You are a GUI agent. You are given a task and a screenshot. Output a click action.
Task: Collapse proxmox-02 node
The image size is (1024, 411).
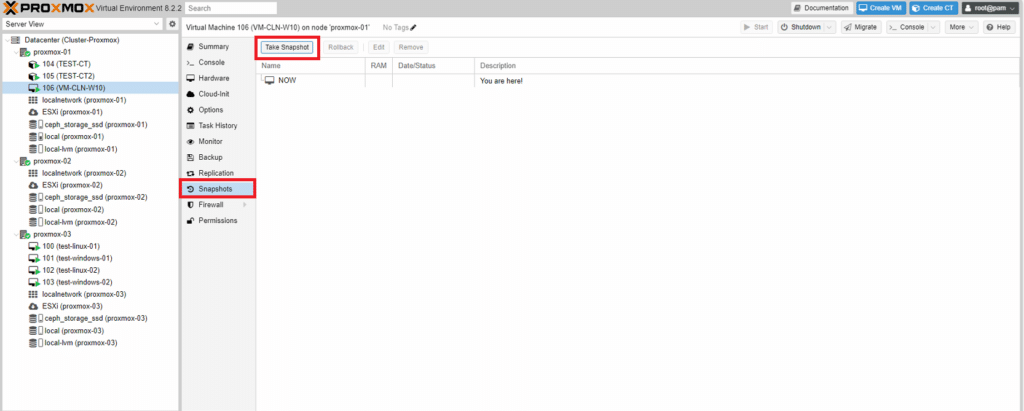pos(14,161)
